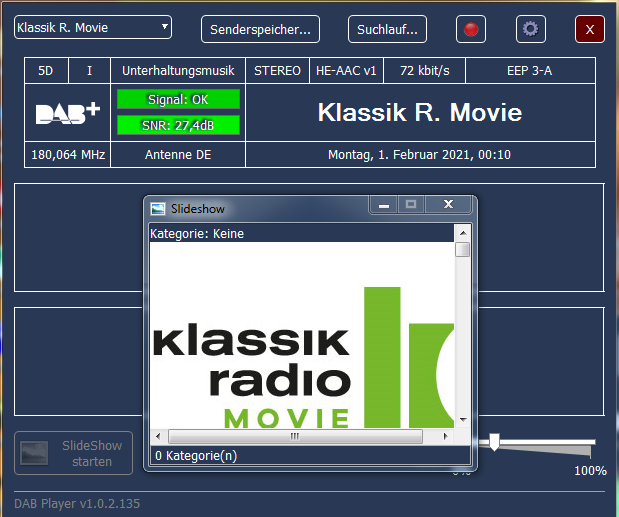Close the Slideshow window
Screen dimensions: 619x517
point(447,205)
